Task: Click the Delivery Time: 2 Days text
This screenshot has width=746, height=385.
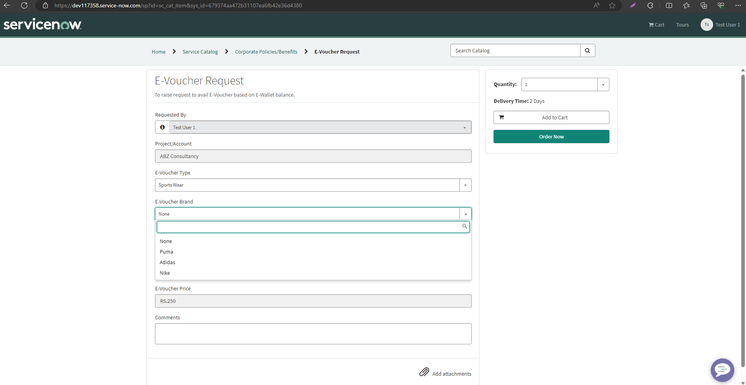Action: pyautogui.click(x=519, y=101)
